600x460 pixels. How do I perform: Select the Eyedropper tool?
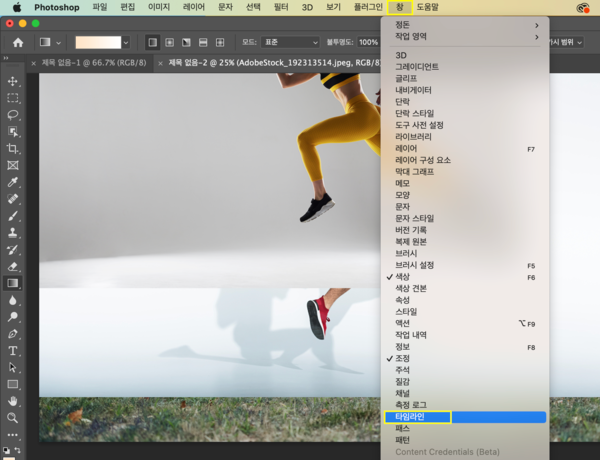13,182
